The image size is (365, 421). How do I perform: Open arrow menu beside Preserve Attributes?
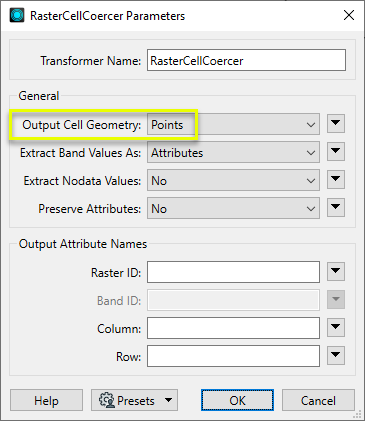336,208
